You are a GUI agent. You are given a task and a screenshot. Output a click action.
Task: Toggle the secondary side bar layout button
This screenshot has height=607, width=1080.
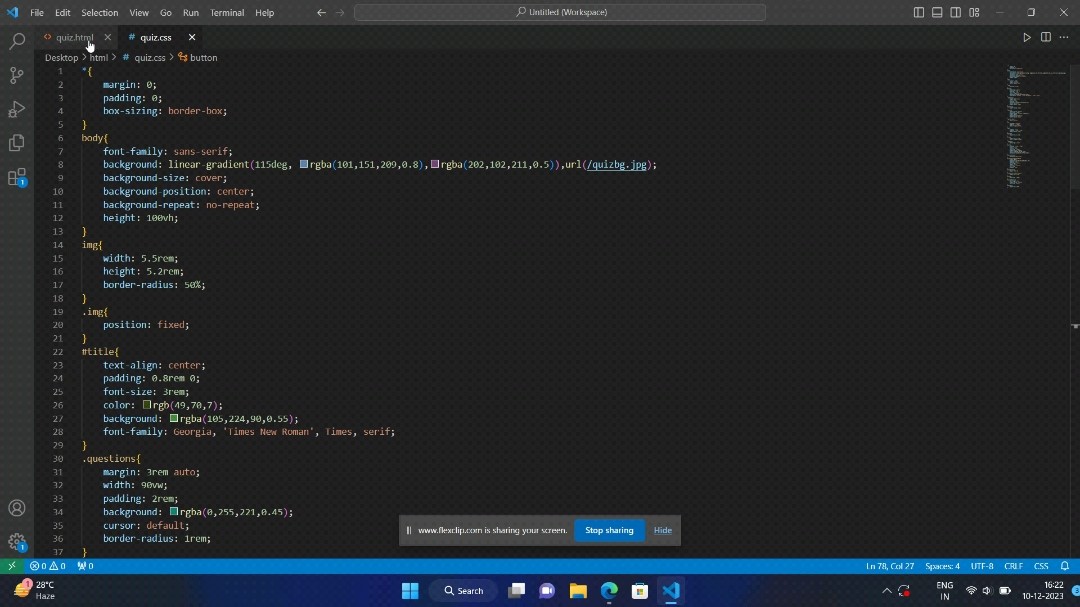click(955, 12)
